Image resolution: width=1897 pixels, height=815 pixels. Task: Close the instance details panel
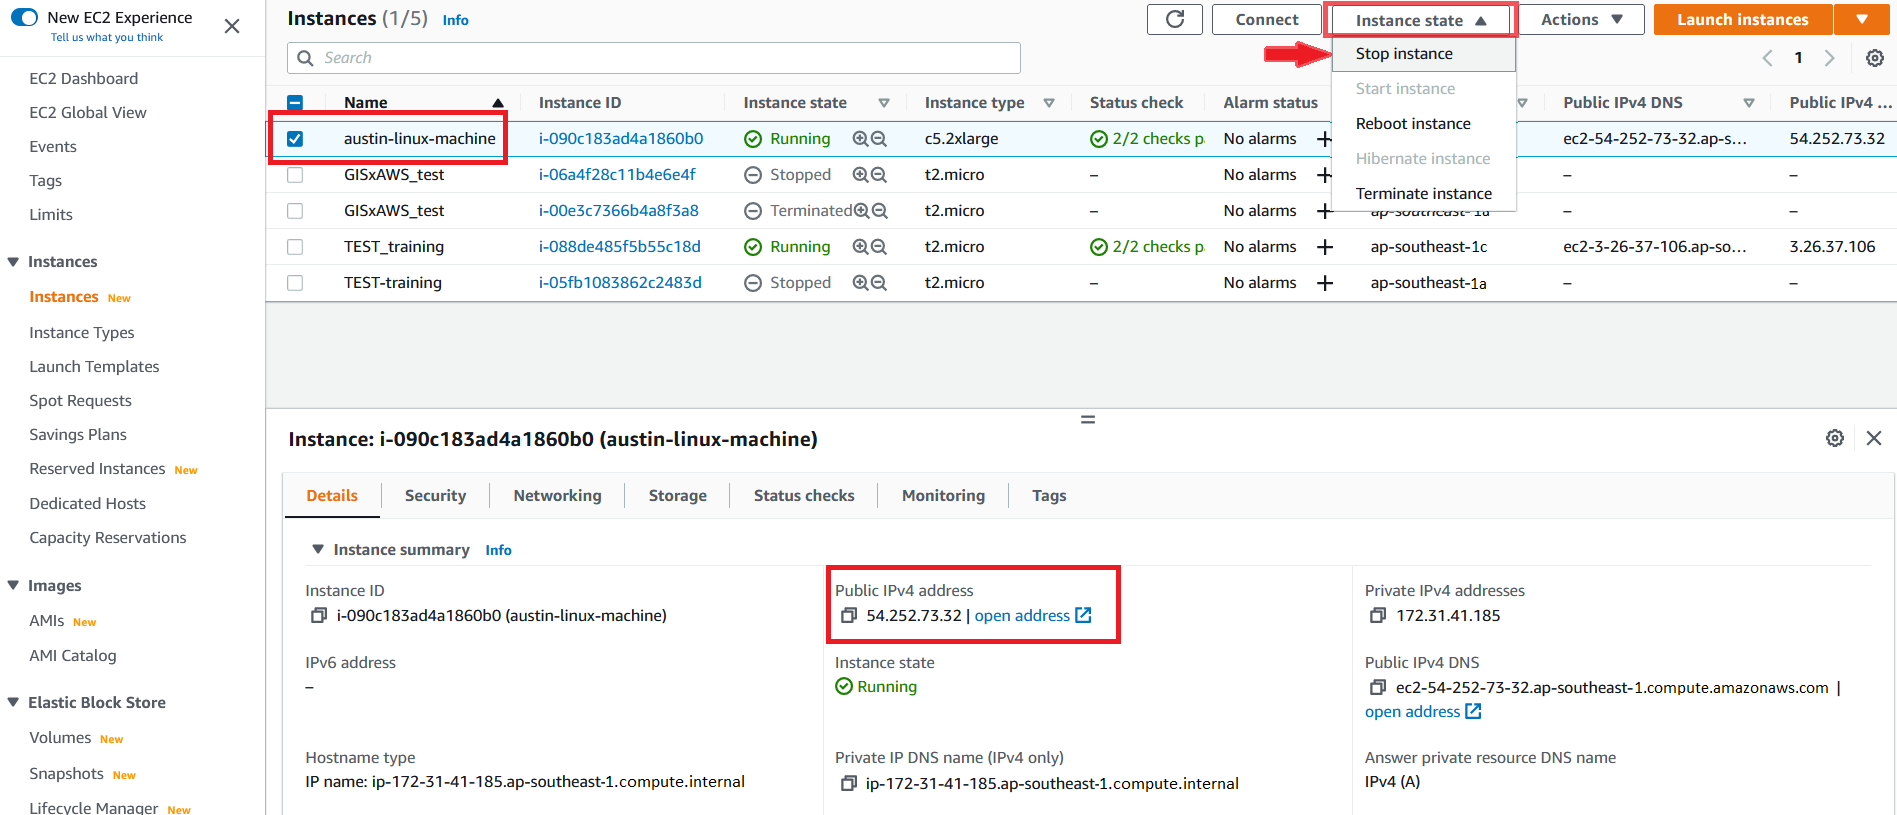pos(1874,438)
